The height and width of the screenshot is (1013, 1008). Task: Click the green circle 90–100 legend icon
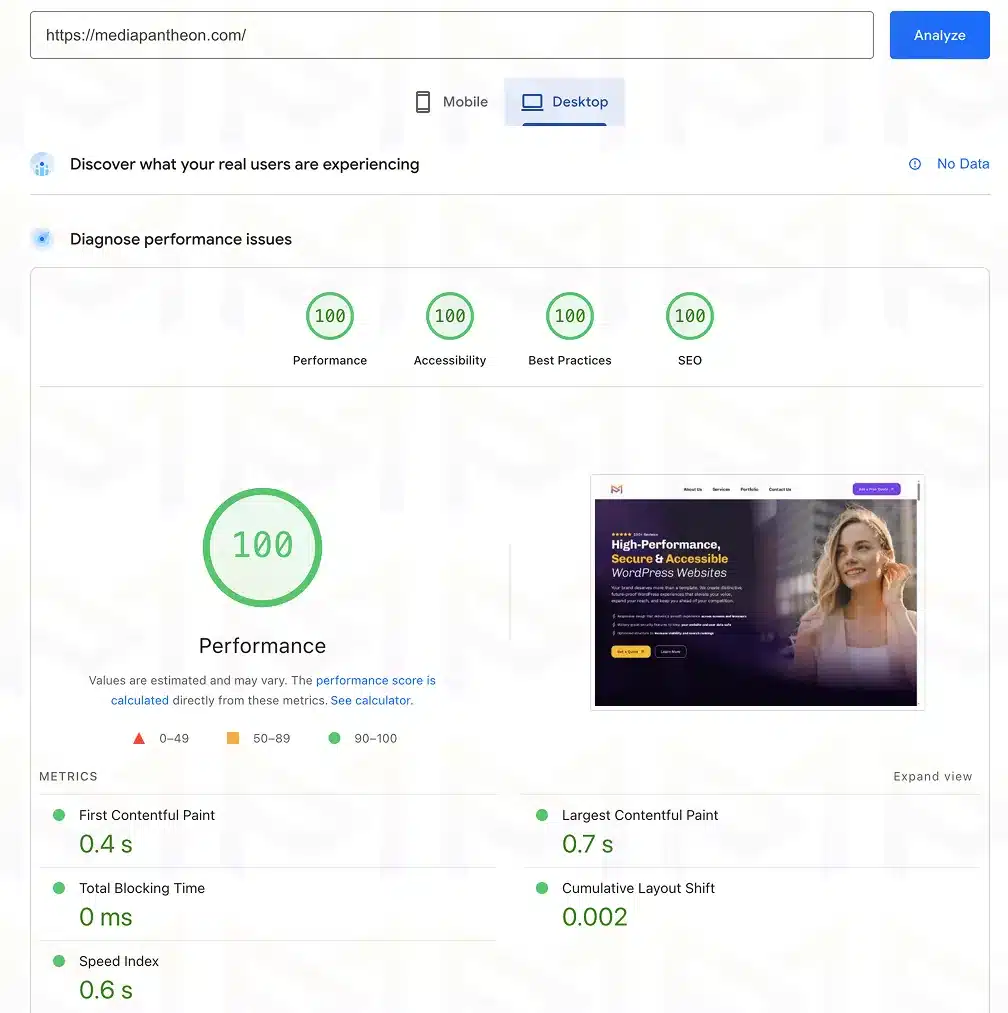[334, 738]
